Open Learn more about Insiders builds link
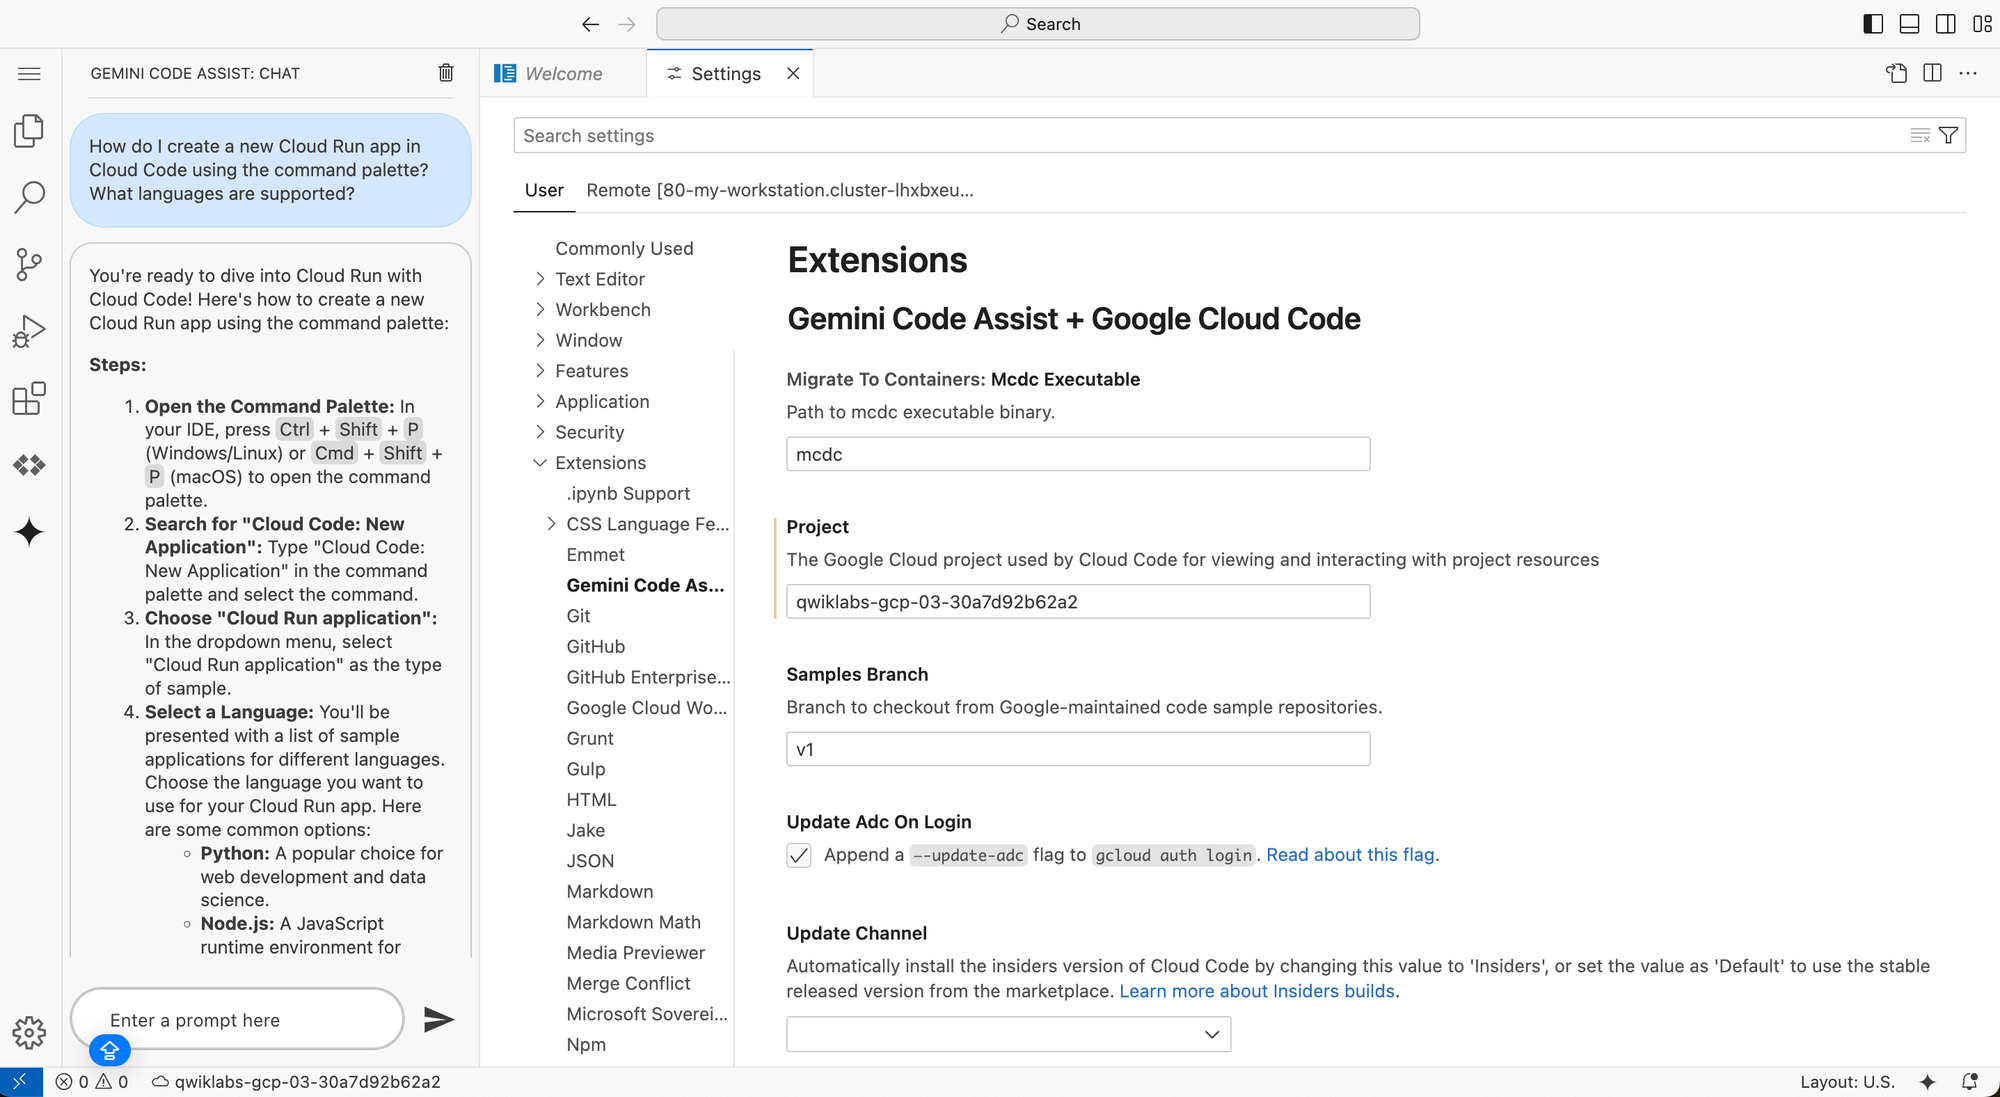The height and width of the screenshot is (1097, 2000). pos(1256,991)
